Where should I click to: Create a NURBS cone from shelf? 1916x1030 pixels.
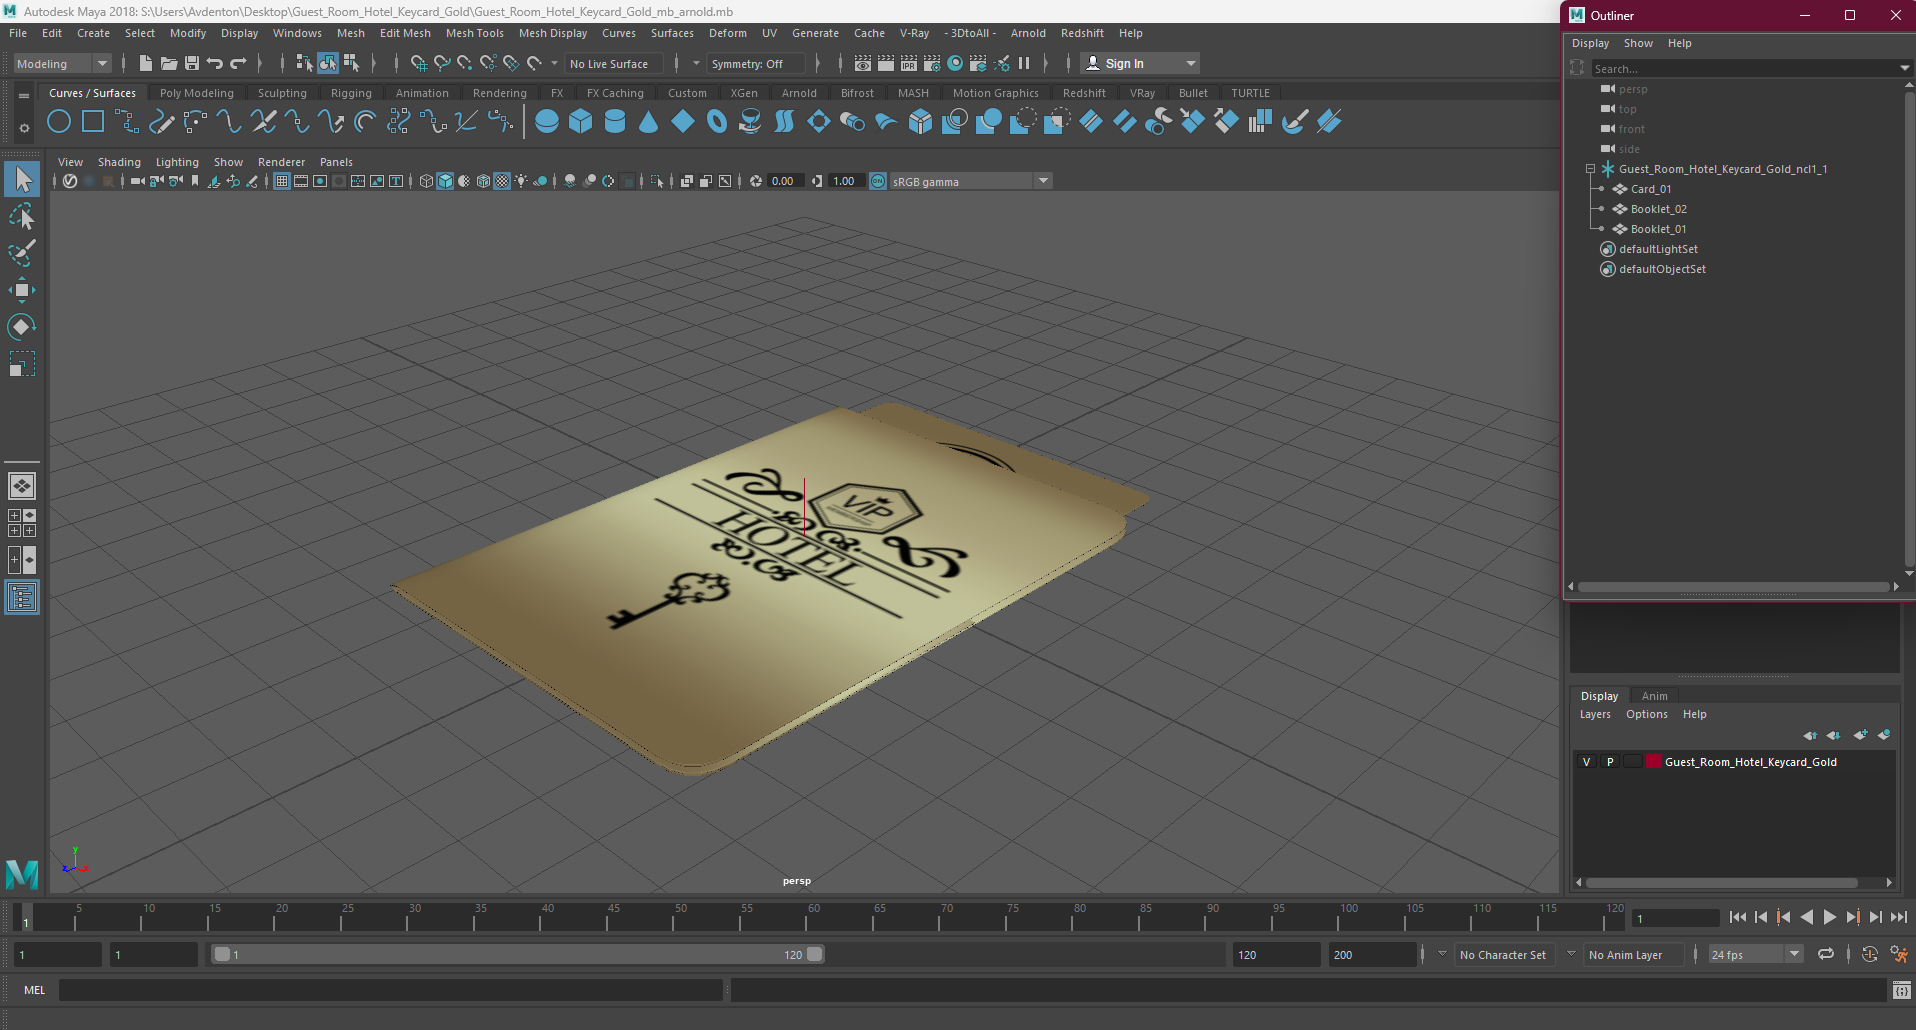pyautogui.click(x=649, y=122)
